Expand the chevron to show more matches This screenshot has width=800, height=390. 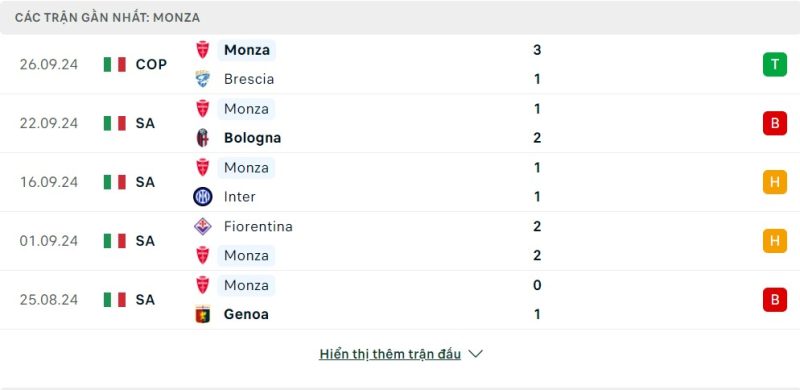[x=475, y=354]
